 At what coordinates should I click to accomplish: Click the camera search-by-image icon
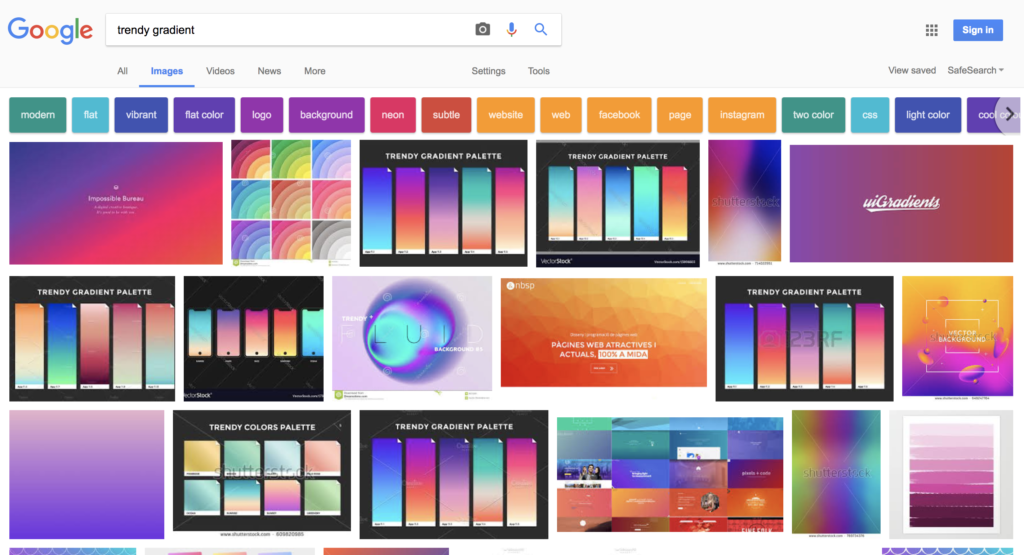pos(482,29)
